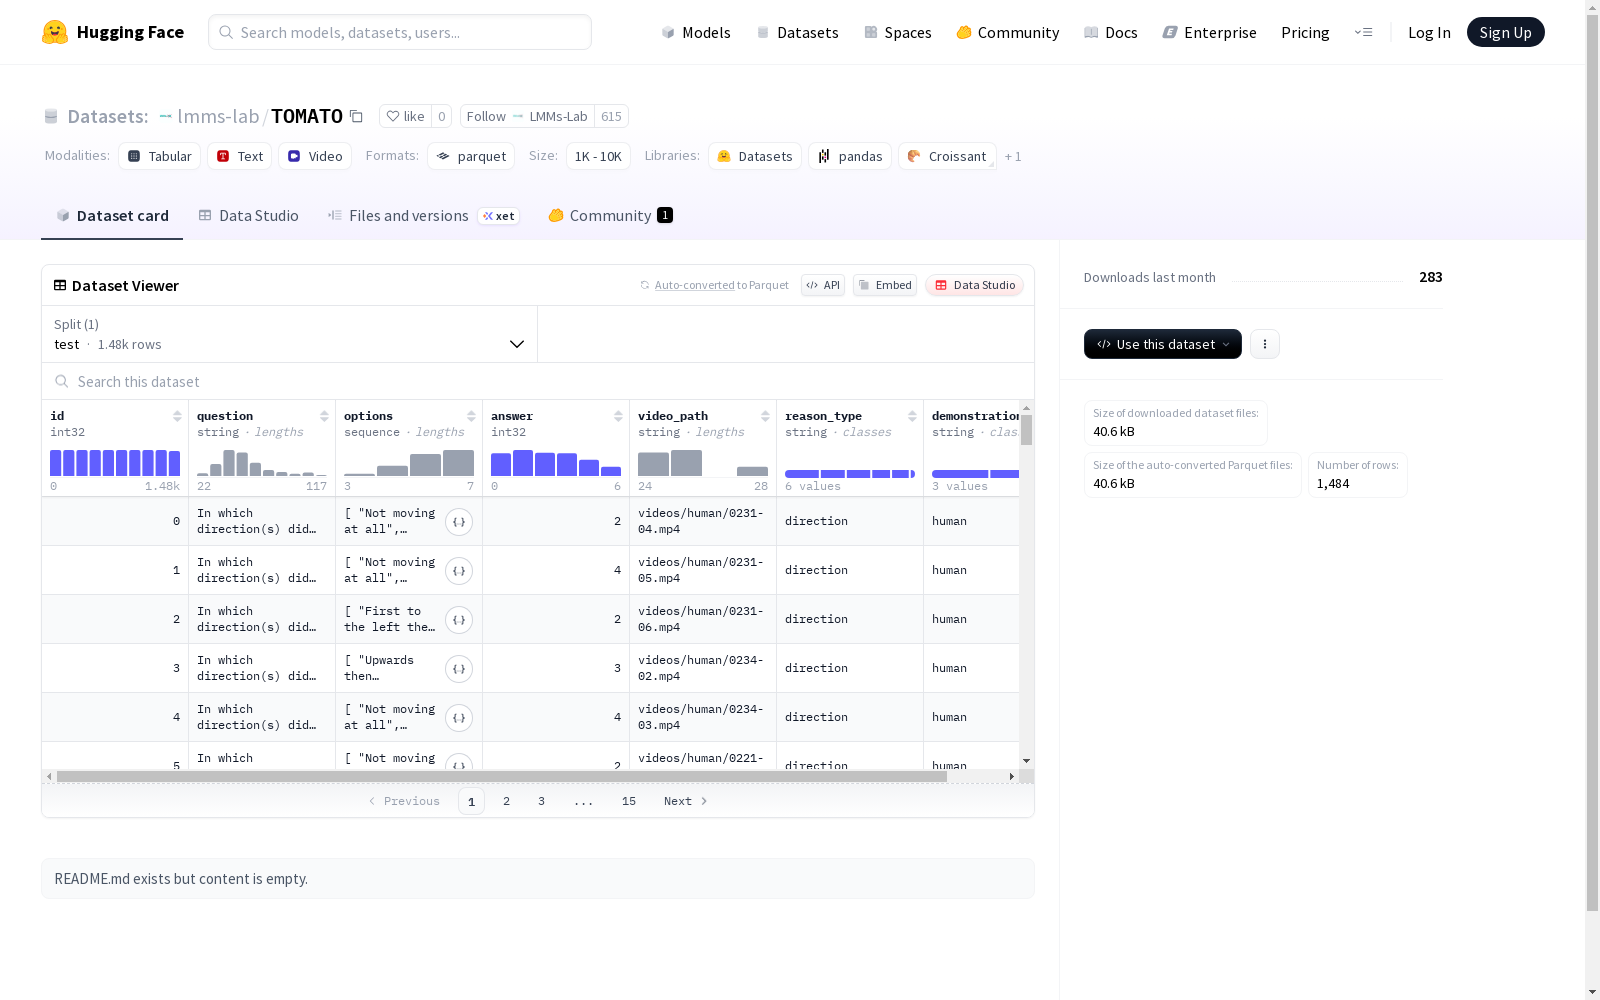
Task: Open the LMMs-Lab follower count 615
Action: (x=611, y=116)
